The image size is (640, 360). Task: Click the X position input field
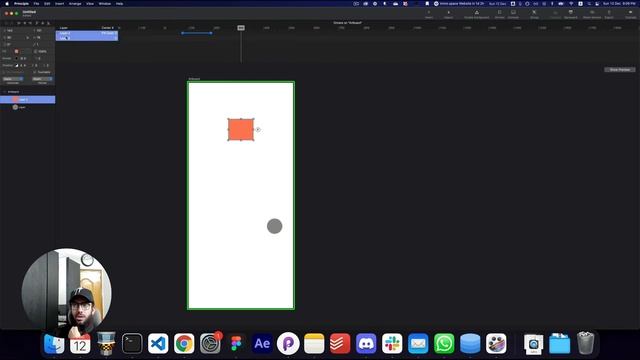[x=14, y=31]
